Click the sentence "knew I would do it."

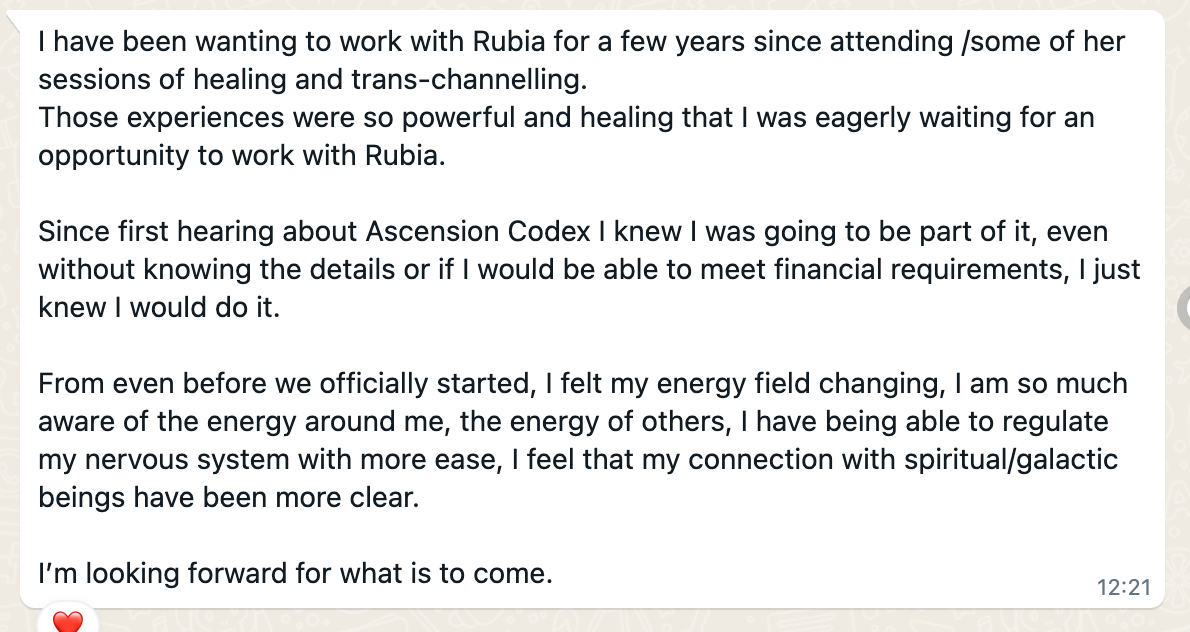pos(159,307)
